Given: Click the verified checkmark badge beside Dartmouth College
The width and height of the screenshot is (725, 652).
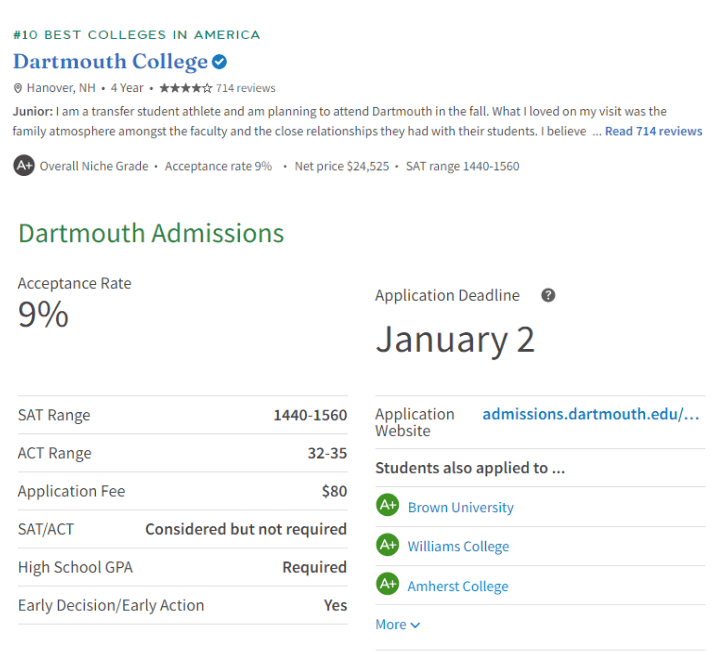Looking at the screenshot, I should [219, 62].
